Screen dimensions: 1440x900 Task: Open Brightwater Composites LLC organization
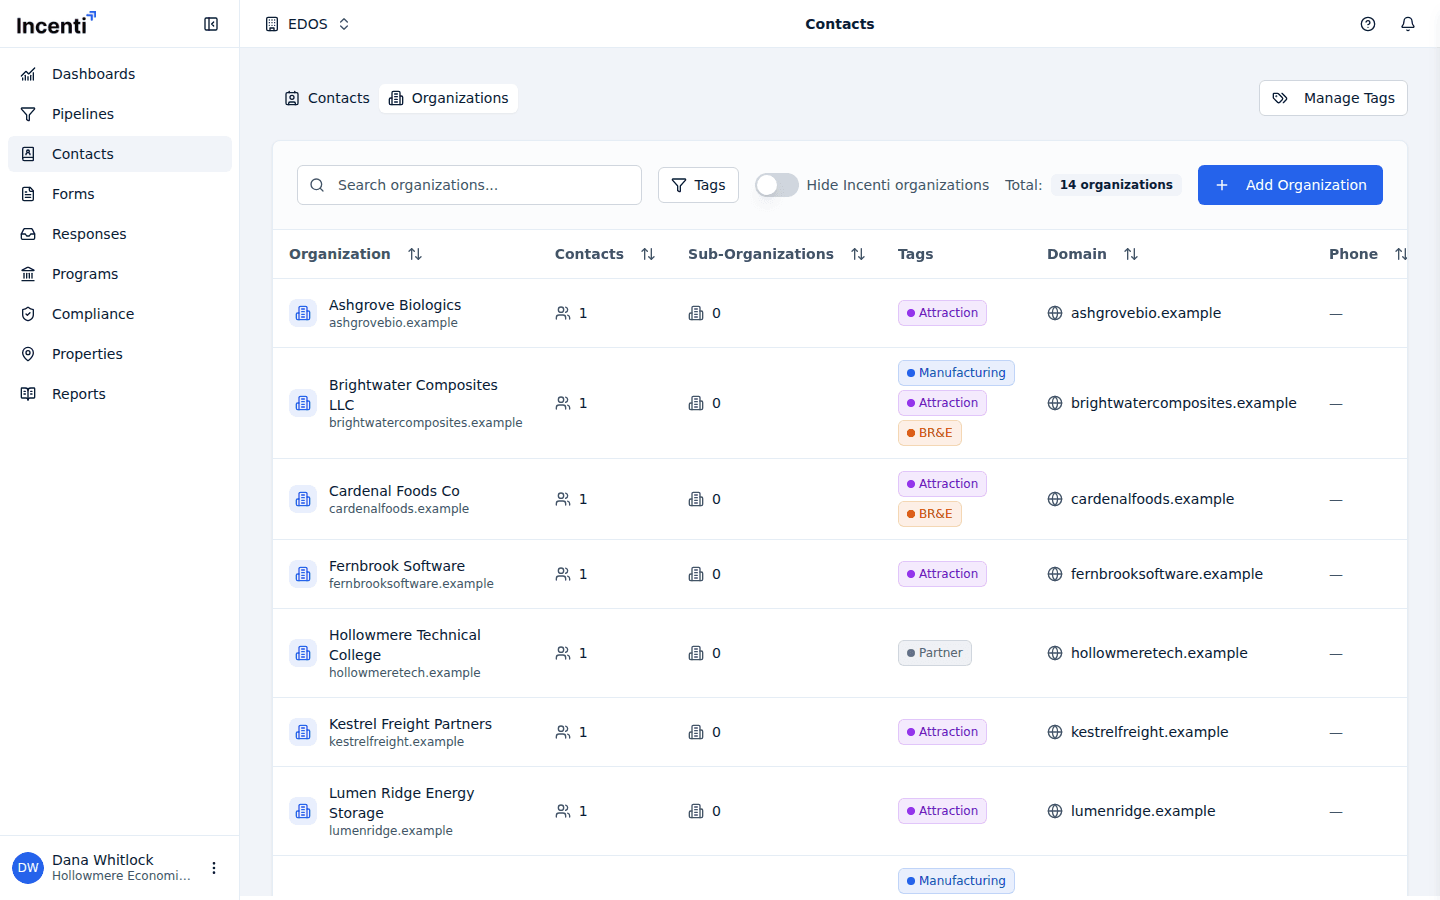point(413,395)
